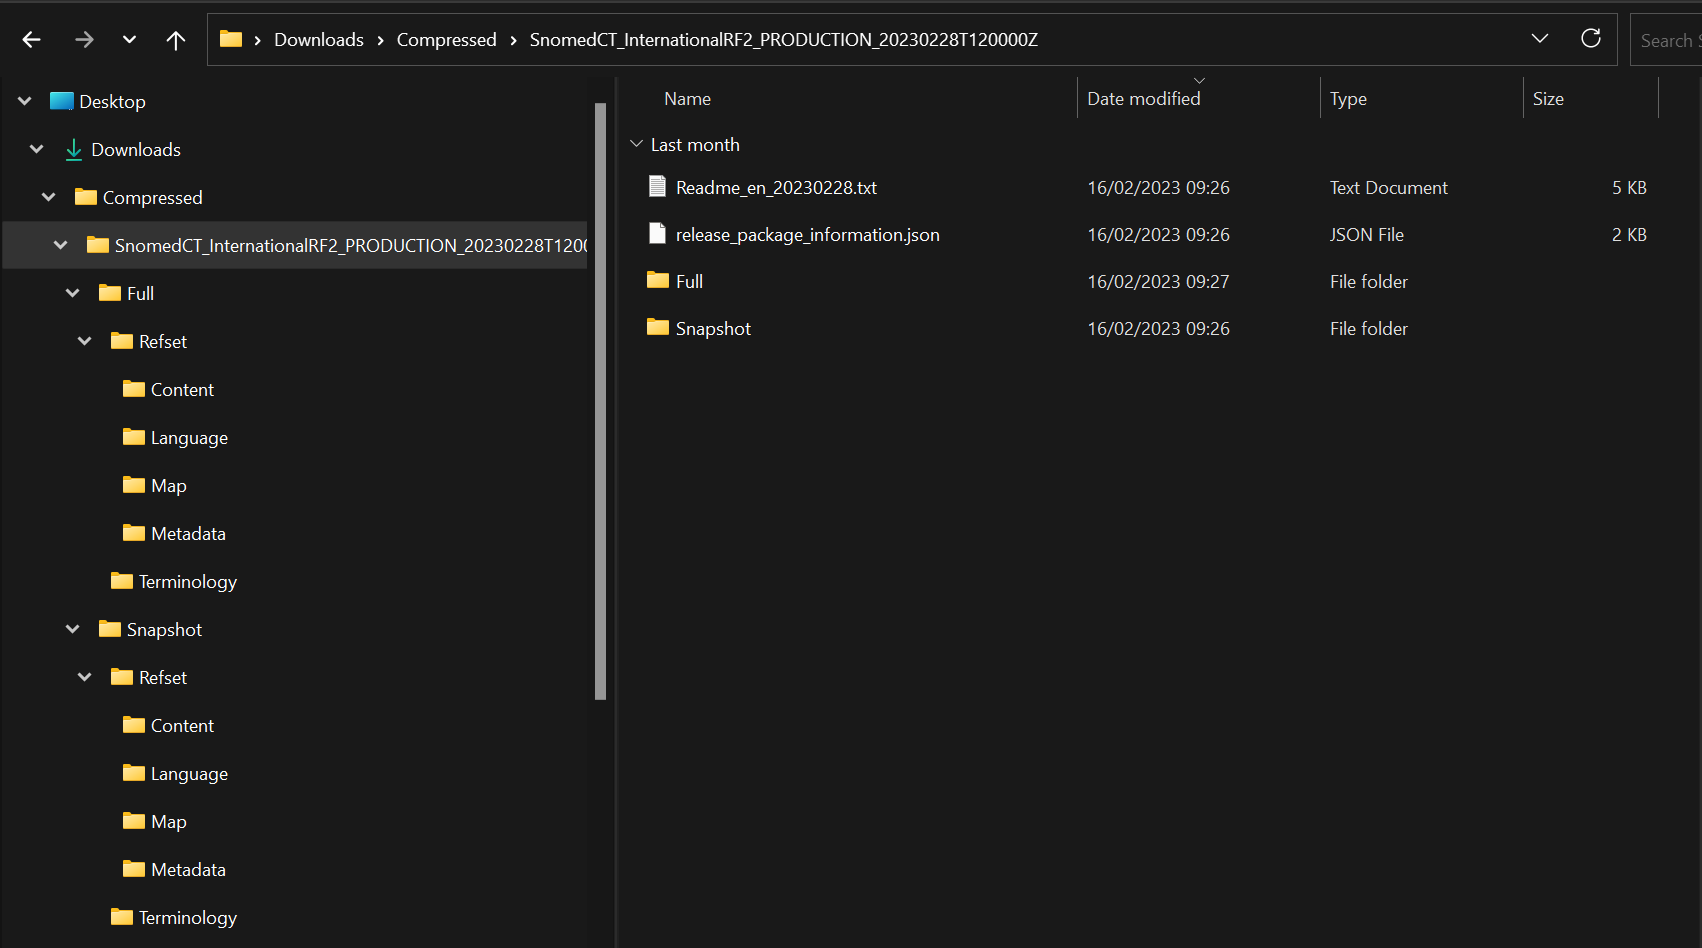Click JSON File type cell
The height and width of the screenshot is (948, 1702).
pos(1366,235)
